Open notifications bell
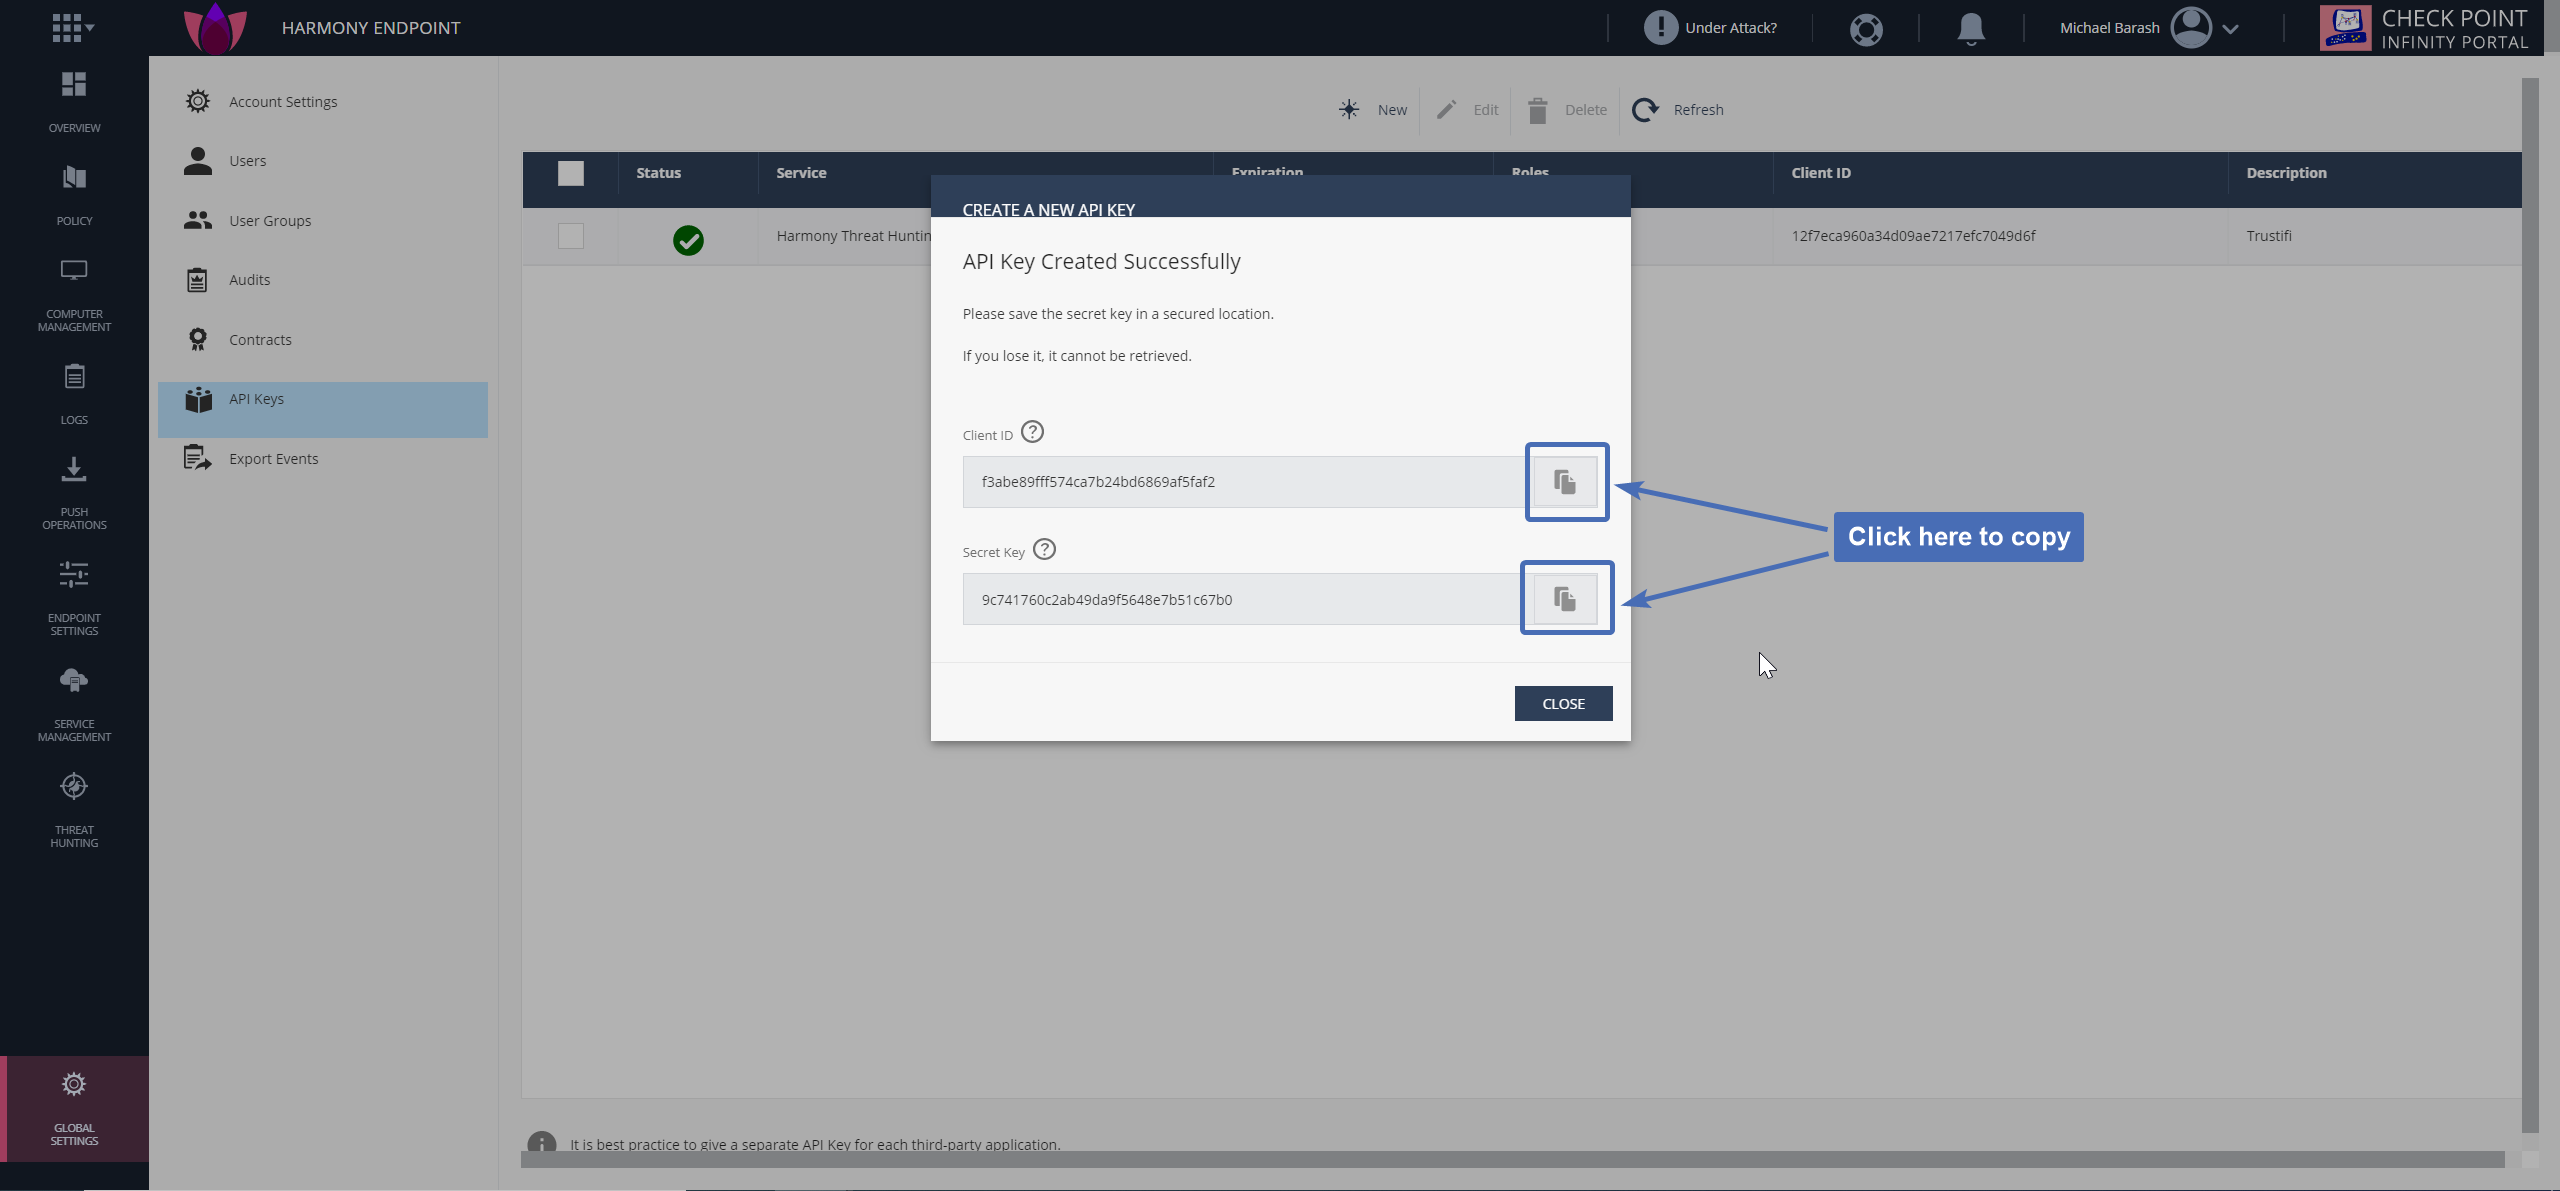 point(1971,29)
